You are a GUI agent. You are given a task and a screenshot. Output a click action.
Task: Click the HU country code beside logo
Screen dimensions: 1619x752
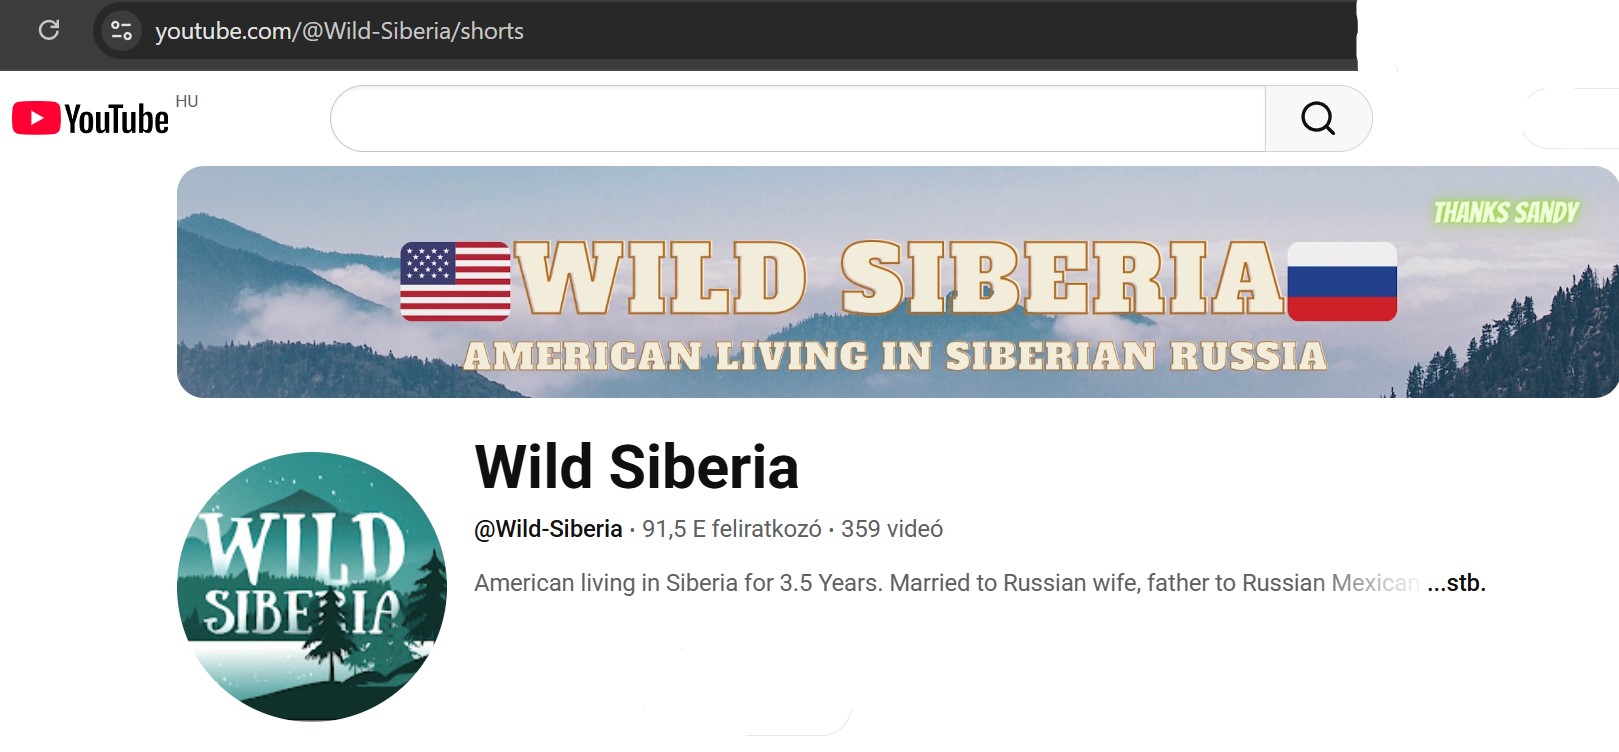coord(187,101)
